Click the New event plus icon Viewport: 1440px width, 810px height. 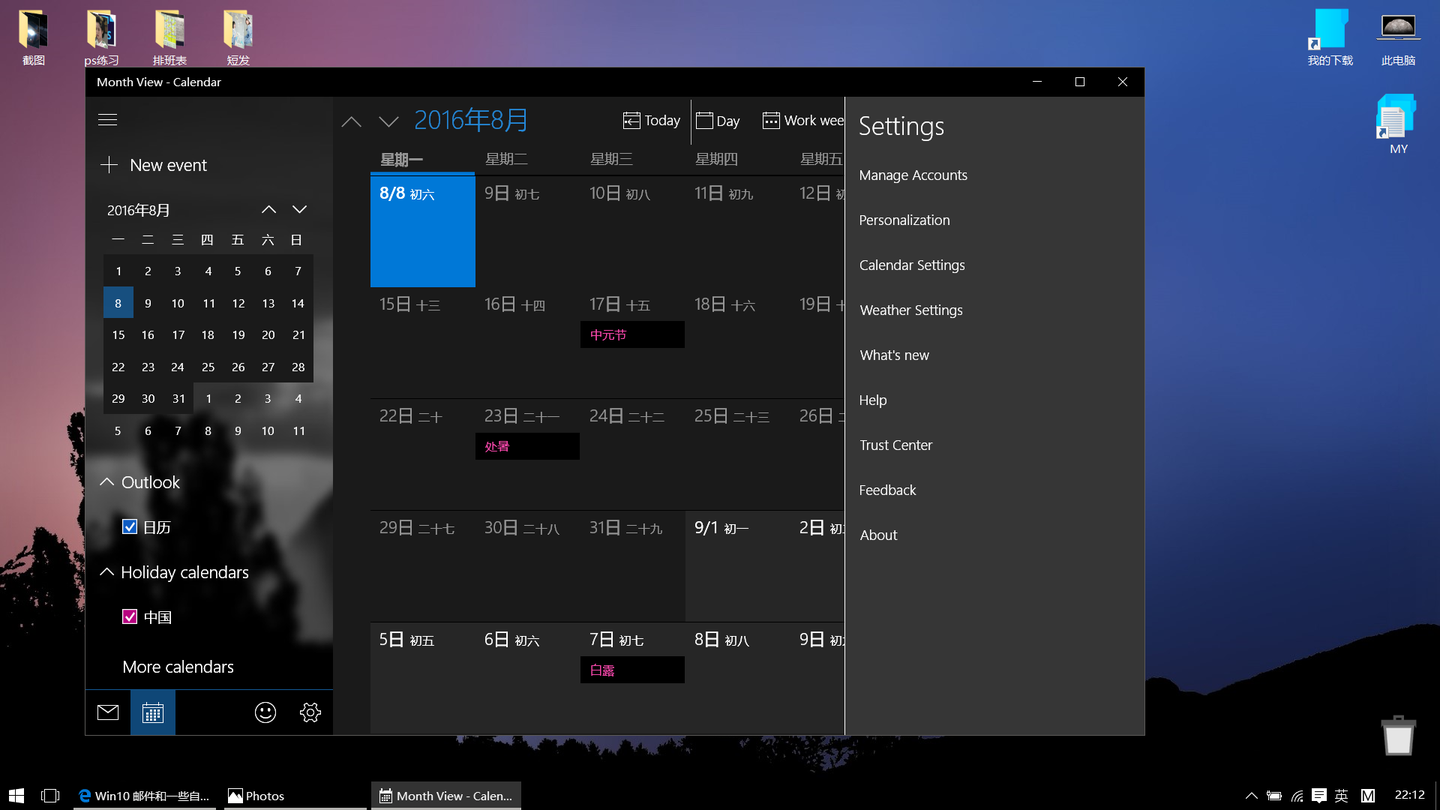point(109,165)
